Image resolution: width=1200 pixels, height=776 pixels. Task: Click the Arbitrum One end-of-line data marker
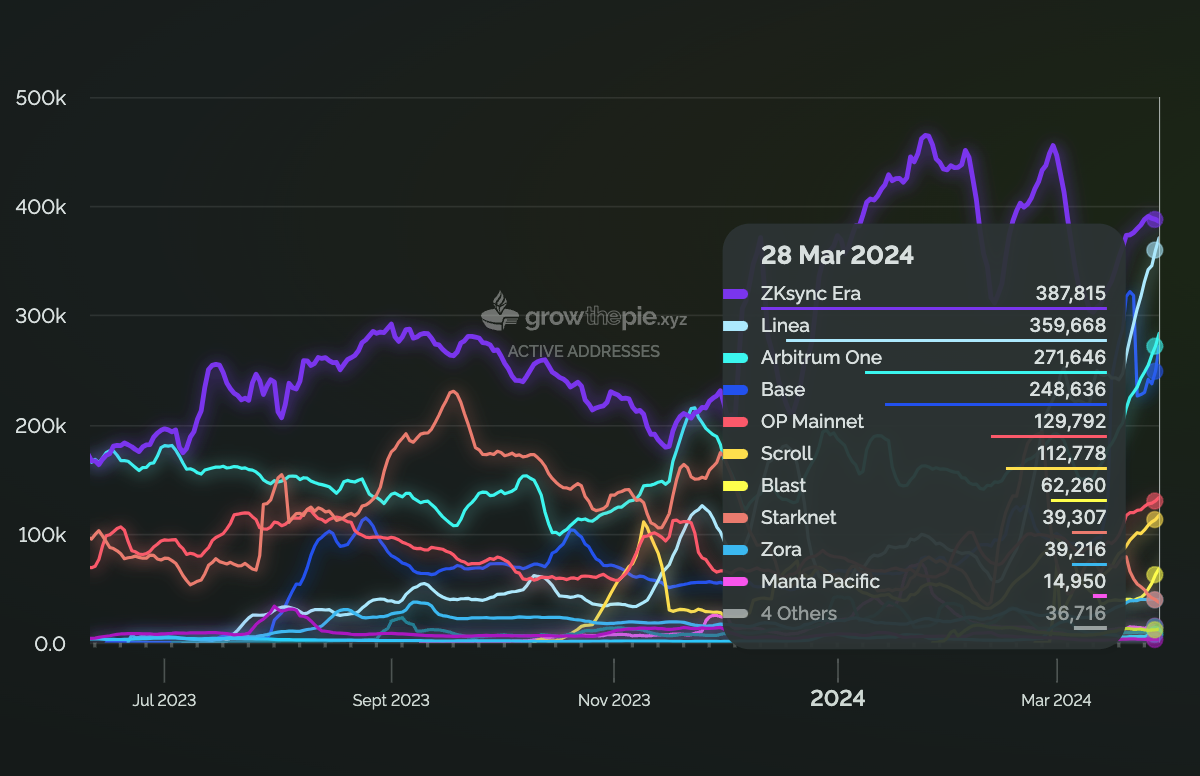(x=1154, y=346)
